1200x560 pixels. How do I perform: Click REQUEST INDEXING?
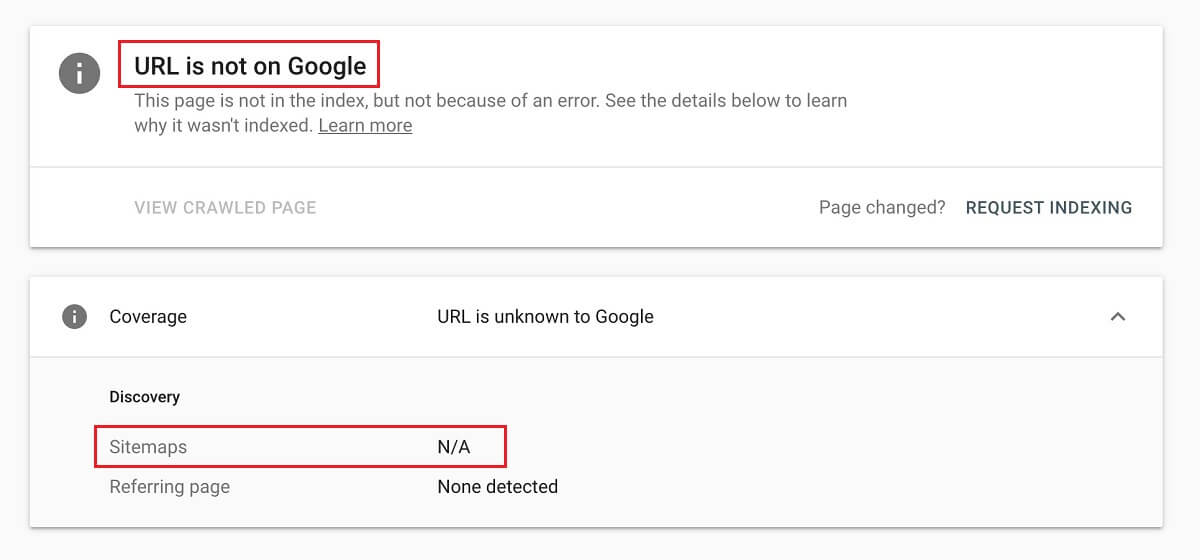tap(1049, 208)
